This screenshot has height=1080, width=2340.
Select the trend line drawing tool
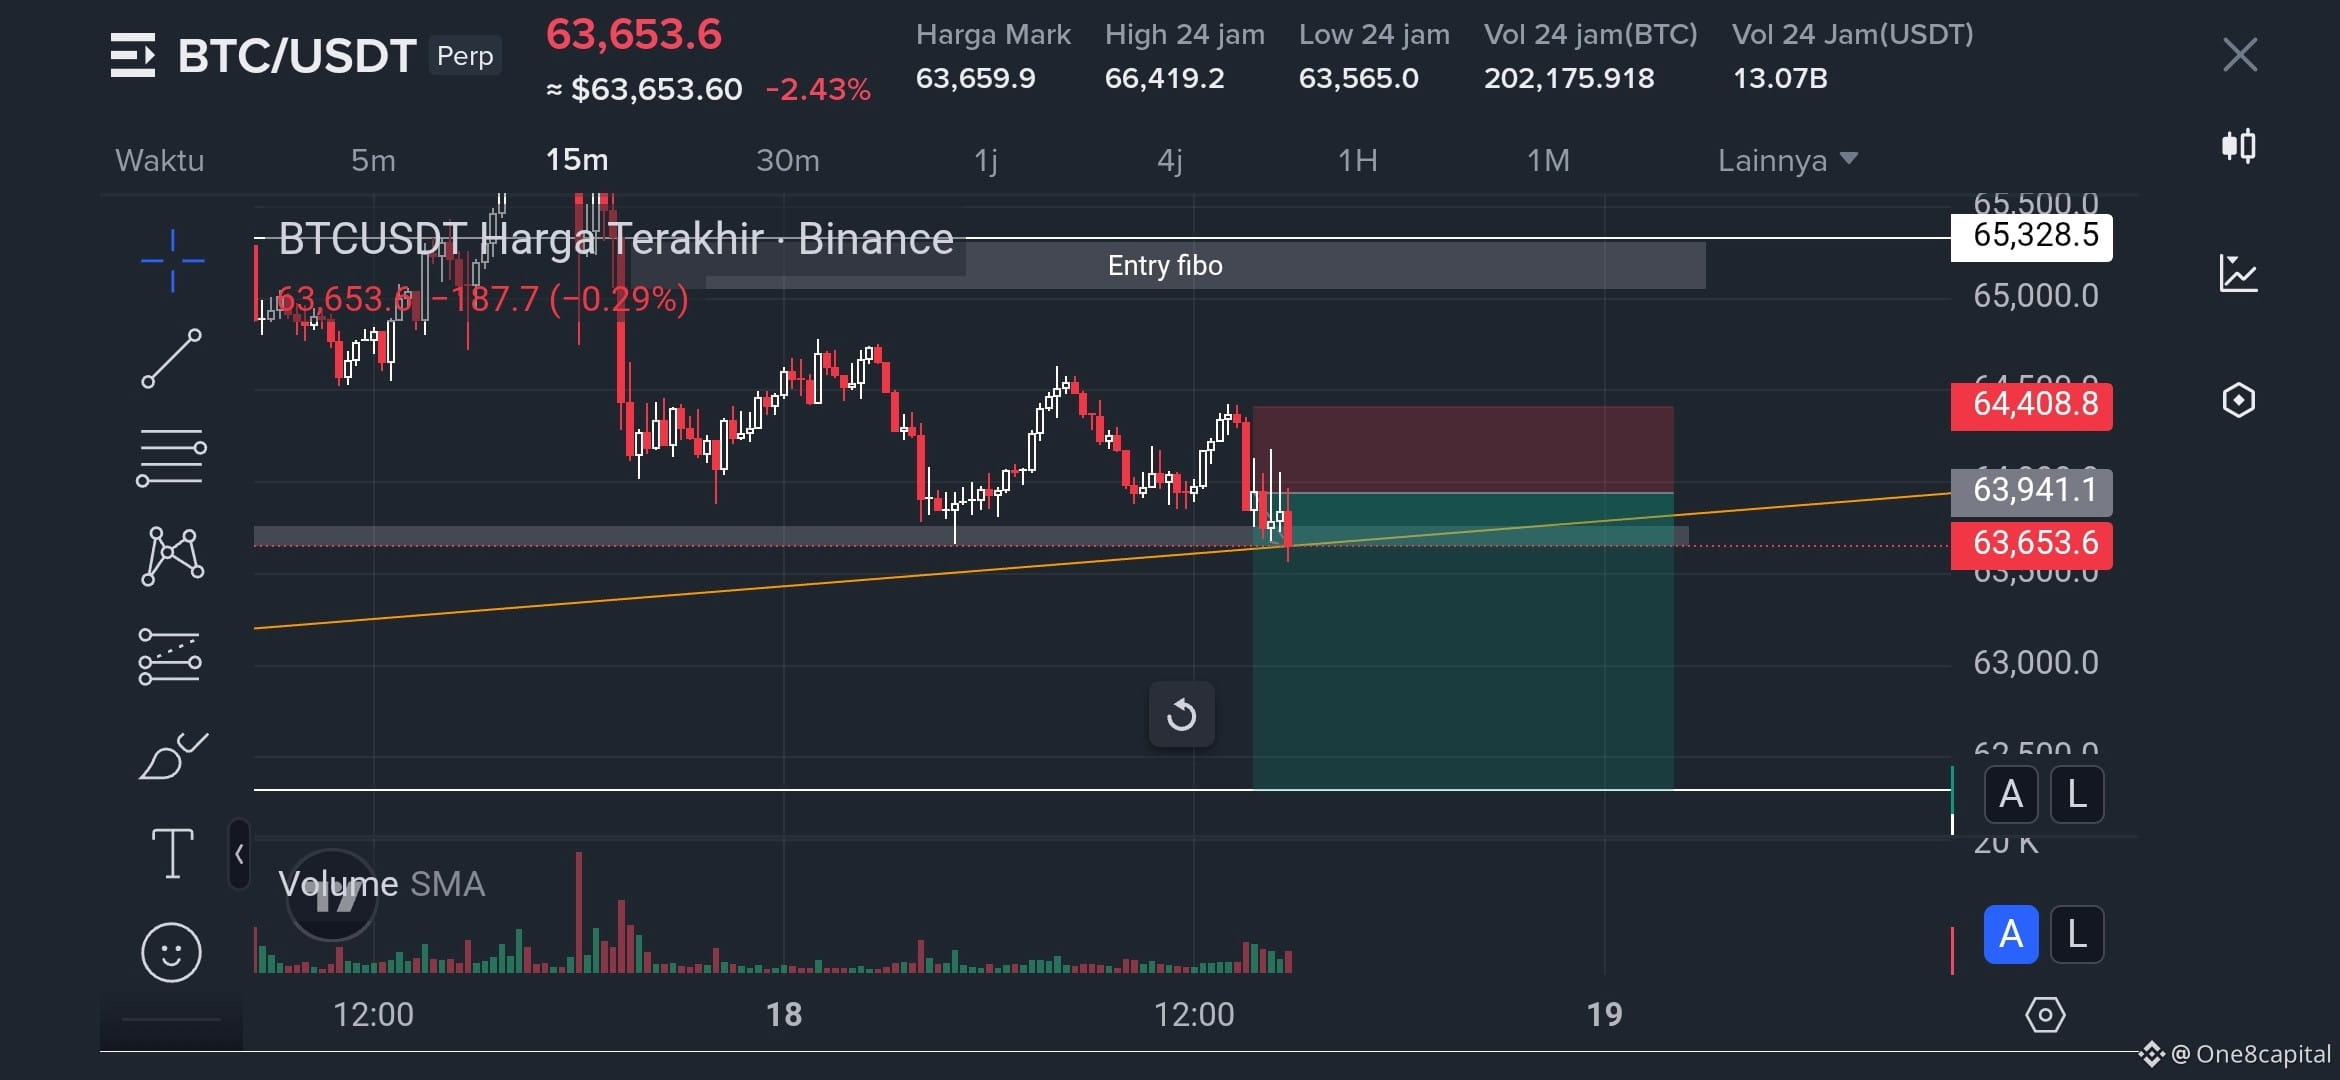[x=172, y=358]
